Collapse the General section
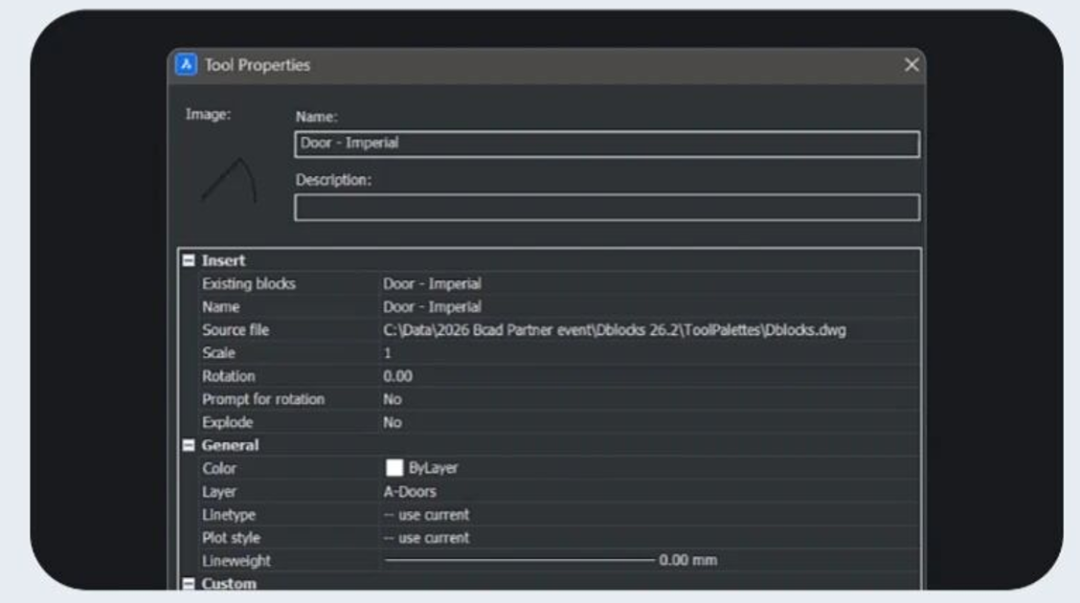This screenshot has height=603, width=1080. [x=189, y=445]
